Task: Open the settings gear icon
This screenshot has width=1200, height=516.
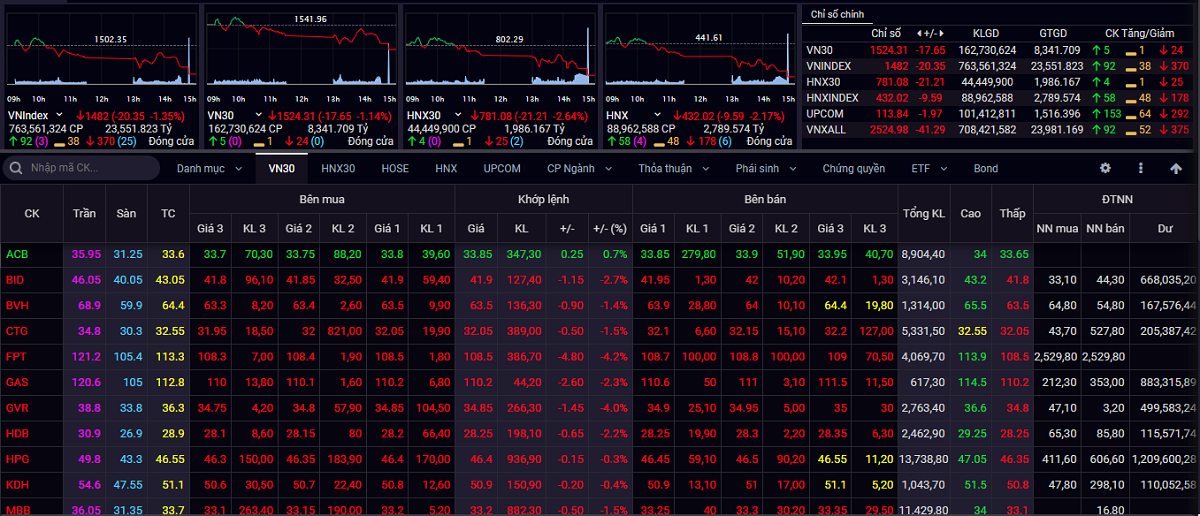Action: pyautogui.click(x=1105, y=168)
